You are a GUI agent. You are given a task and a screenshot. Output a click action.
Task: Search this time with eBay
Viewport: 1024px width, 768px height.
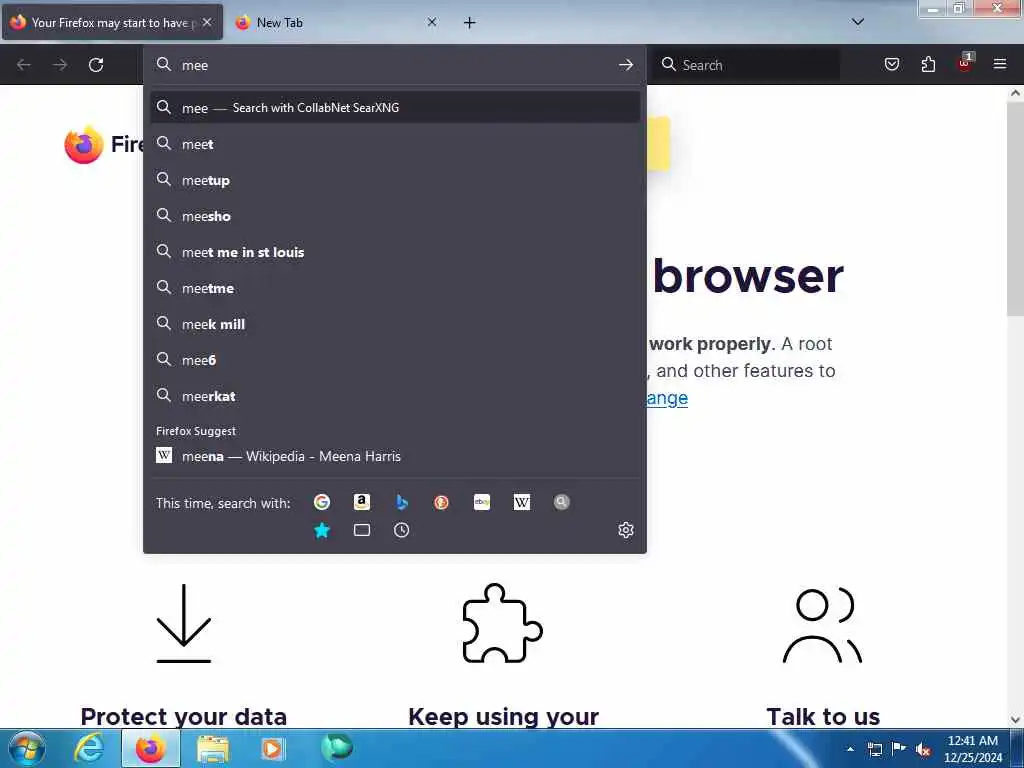click(x=482, y=502)
